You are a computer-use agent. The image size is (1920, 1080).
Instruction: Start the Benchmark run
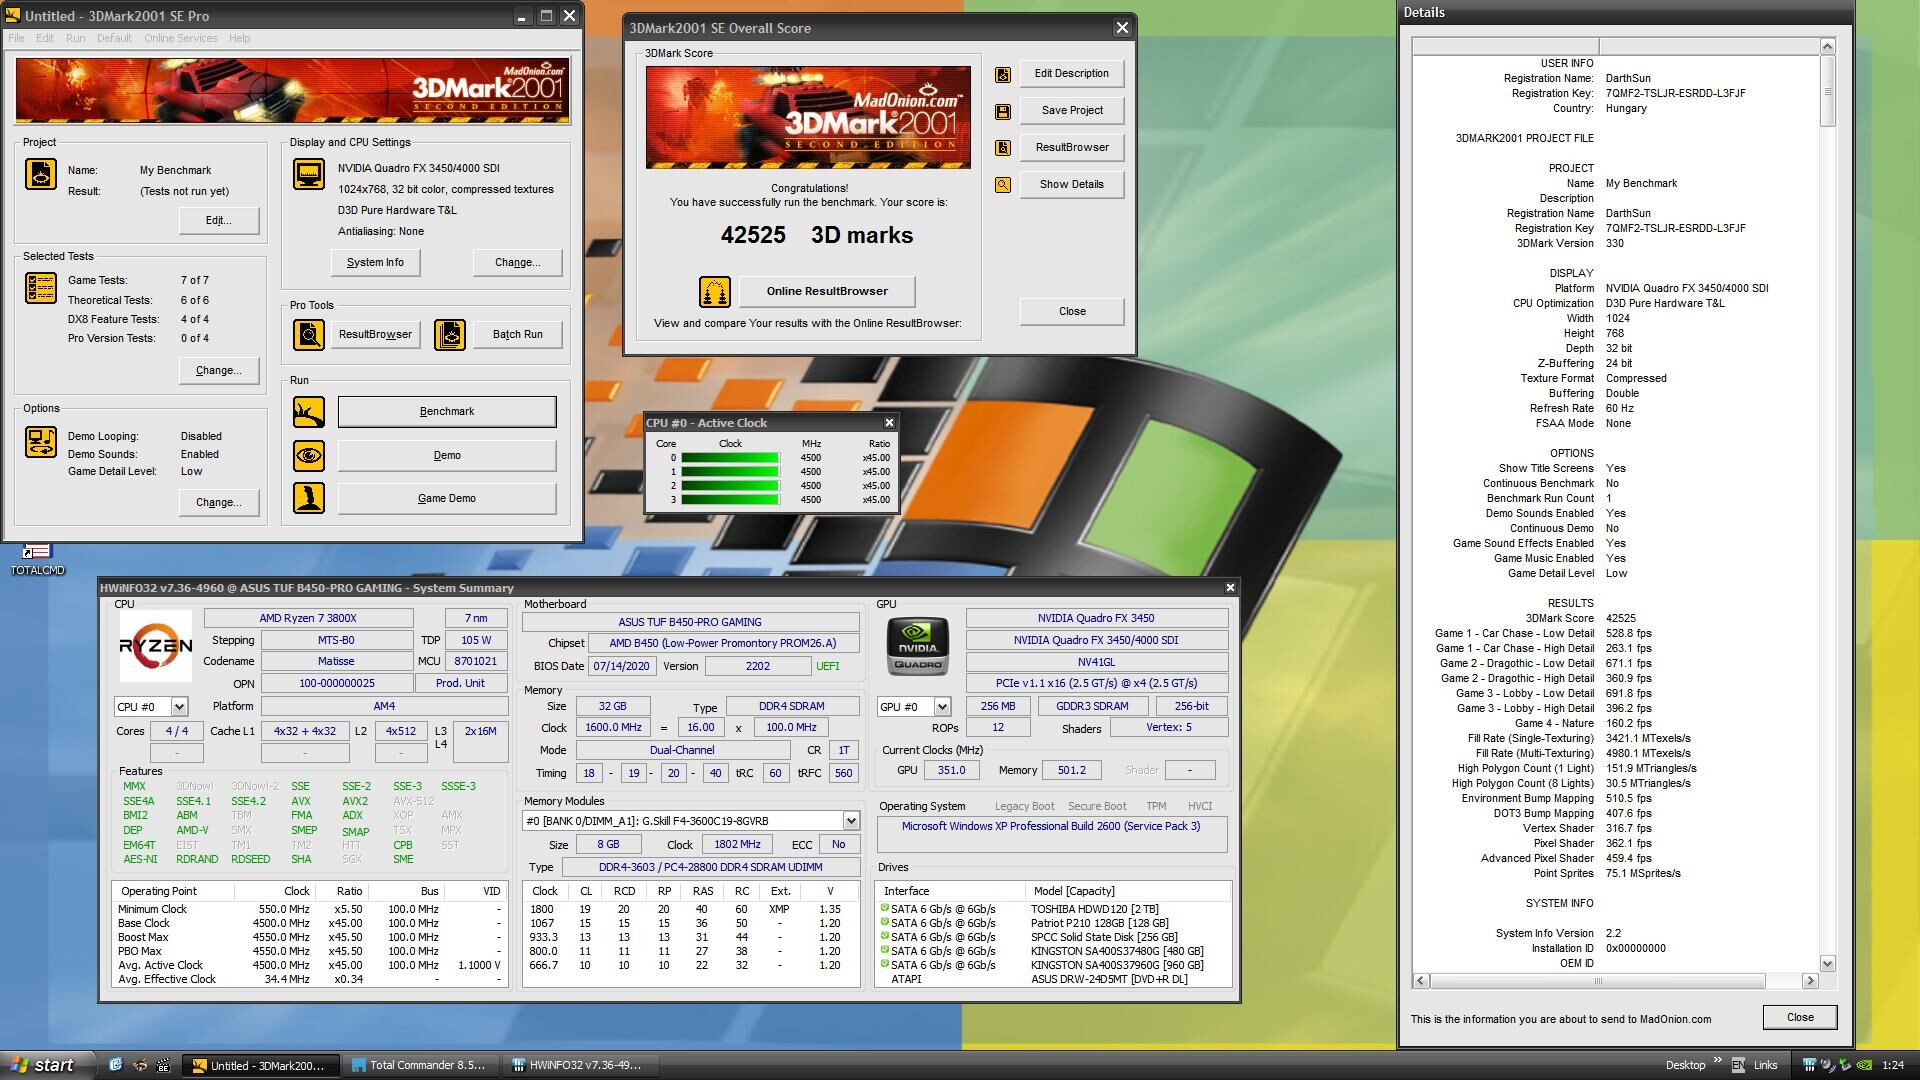447,412
